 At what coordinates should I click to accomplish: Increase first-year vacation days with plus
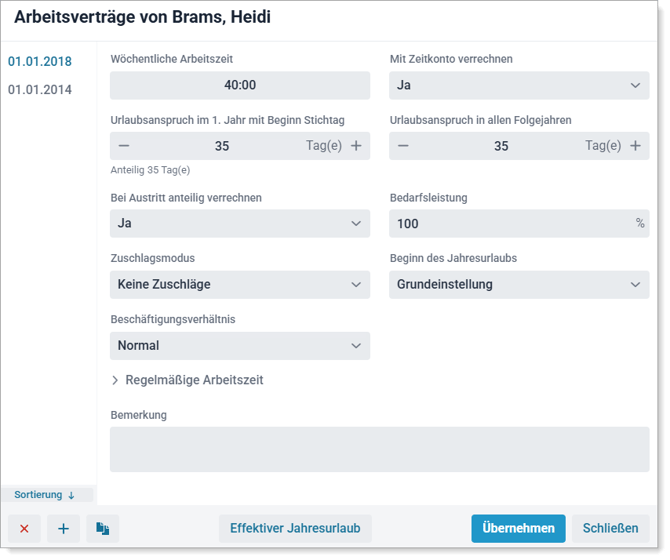tap(356, 146)
